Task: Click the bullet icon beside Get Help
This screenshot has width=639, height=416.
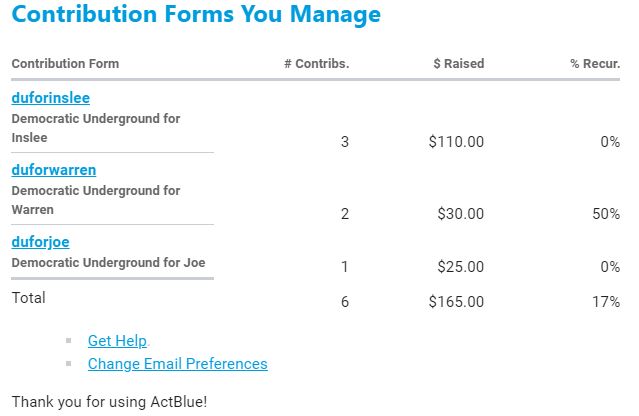Action: tap(69, 341)
